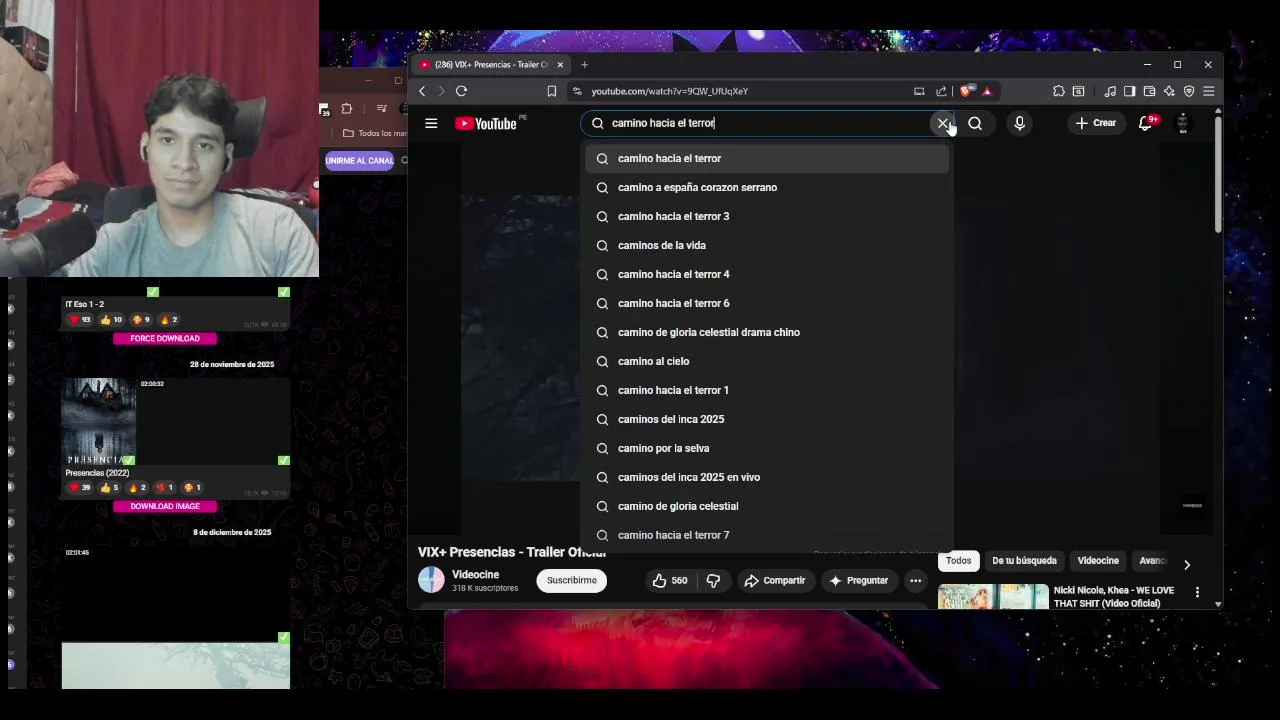Click FORCE DOWNLOAD in chat window
Screen dimensions: 1280x720
[x=165, y=338]
